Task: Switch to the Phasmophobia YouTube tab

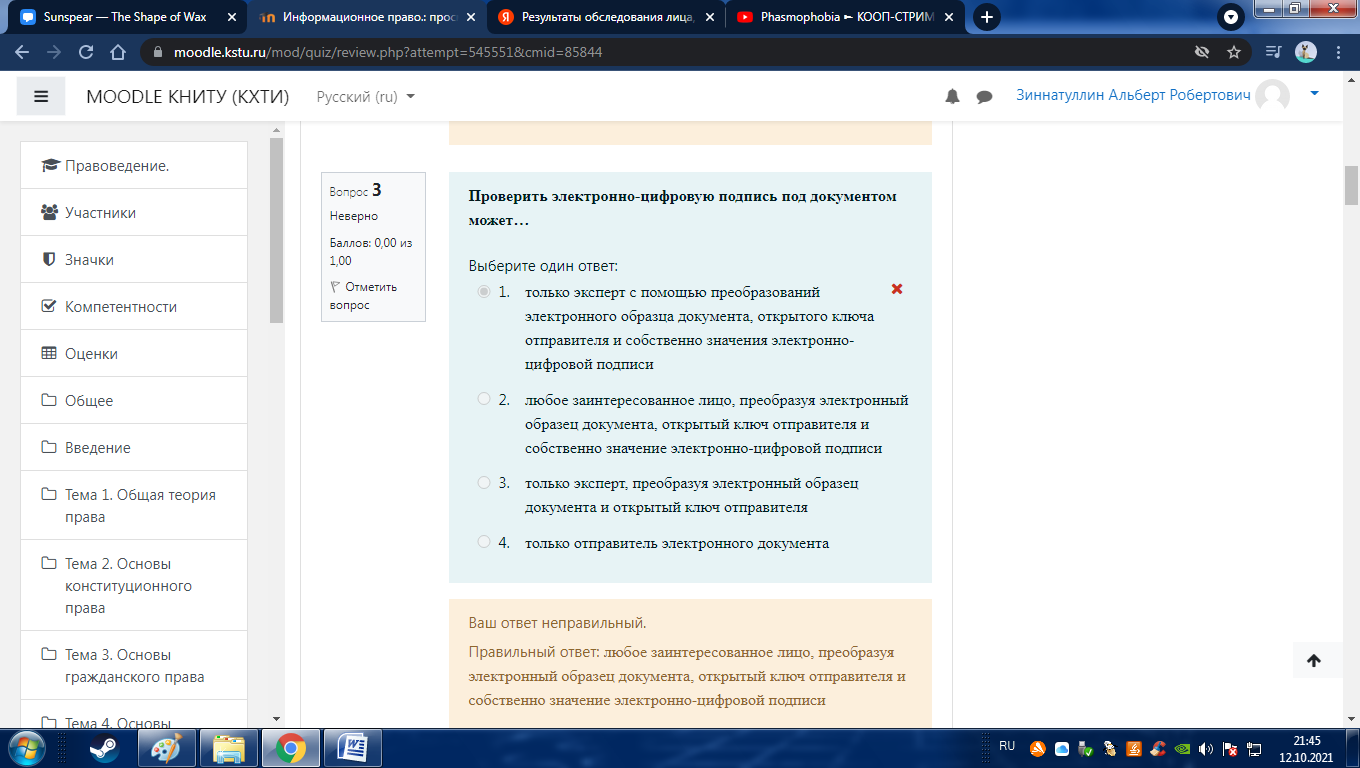Action: pyautogui.click(x=843, y=17)
